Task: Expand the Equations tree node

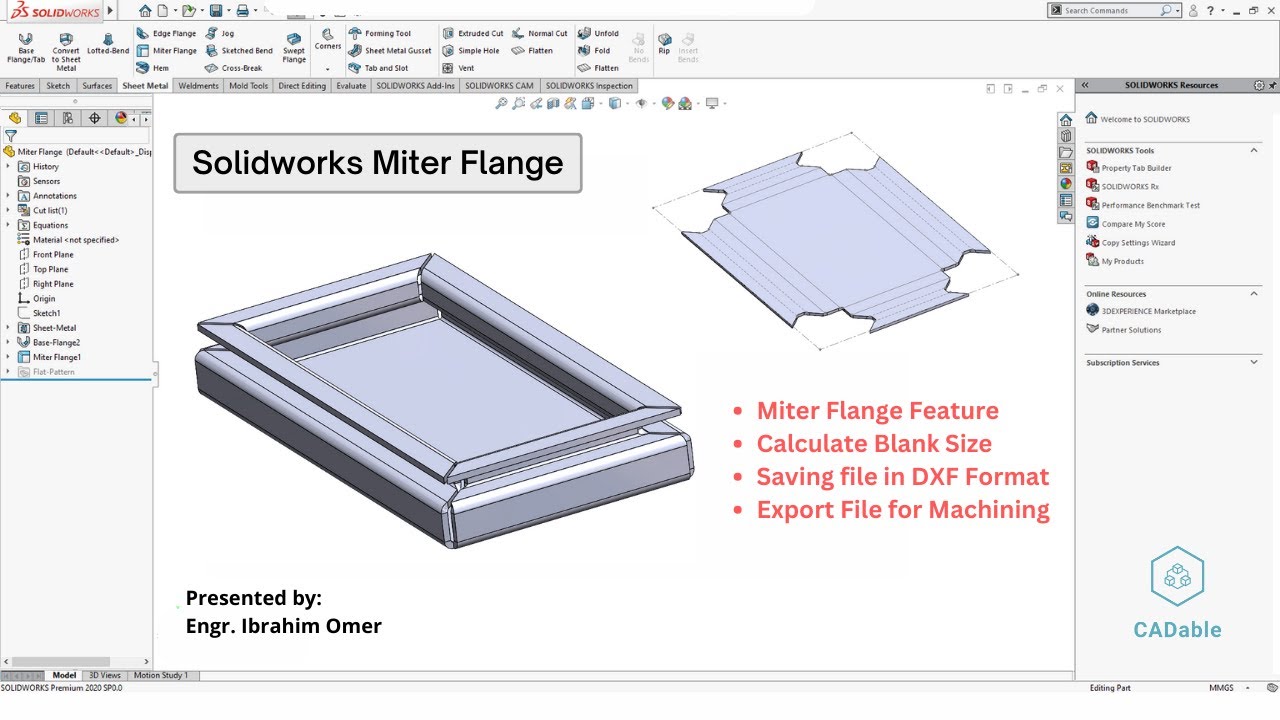Action: point(9,225)
